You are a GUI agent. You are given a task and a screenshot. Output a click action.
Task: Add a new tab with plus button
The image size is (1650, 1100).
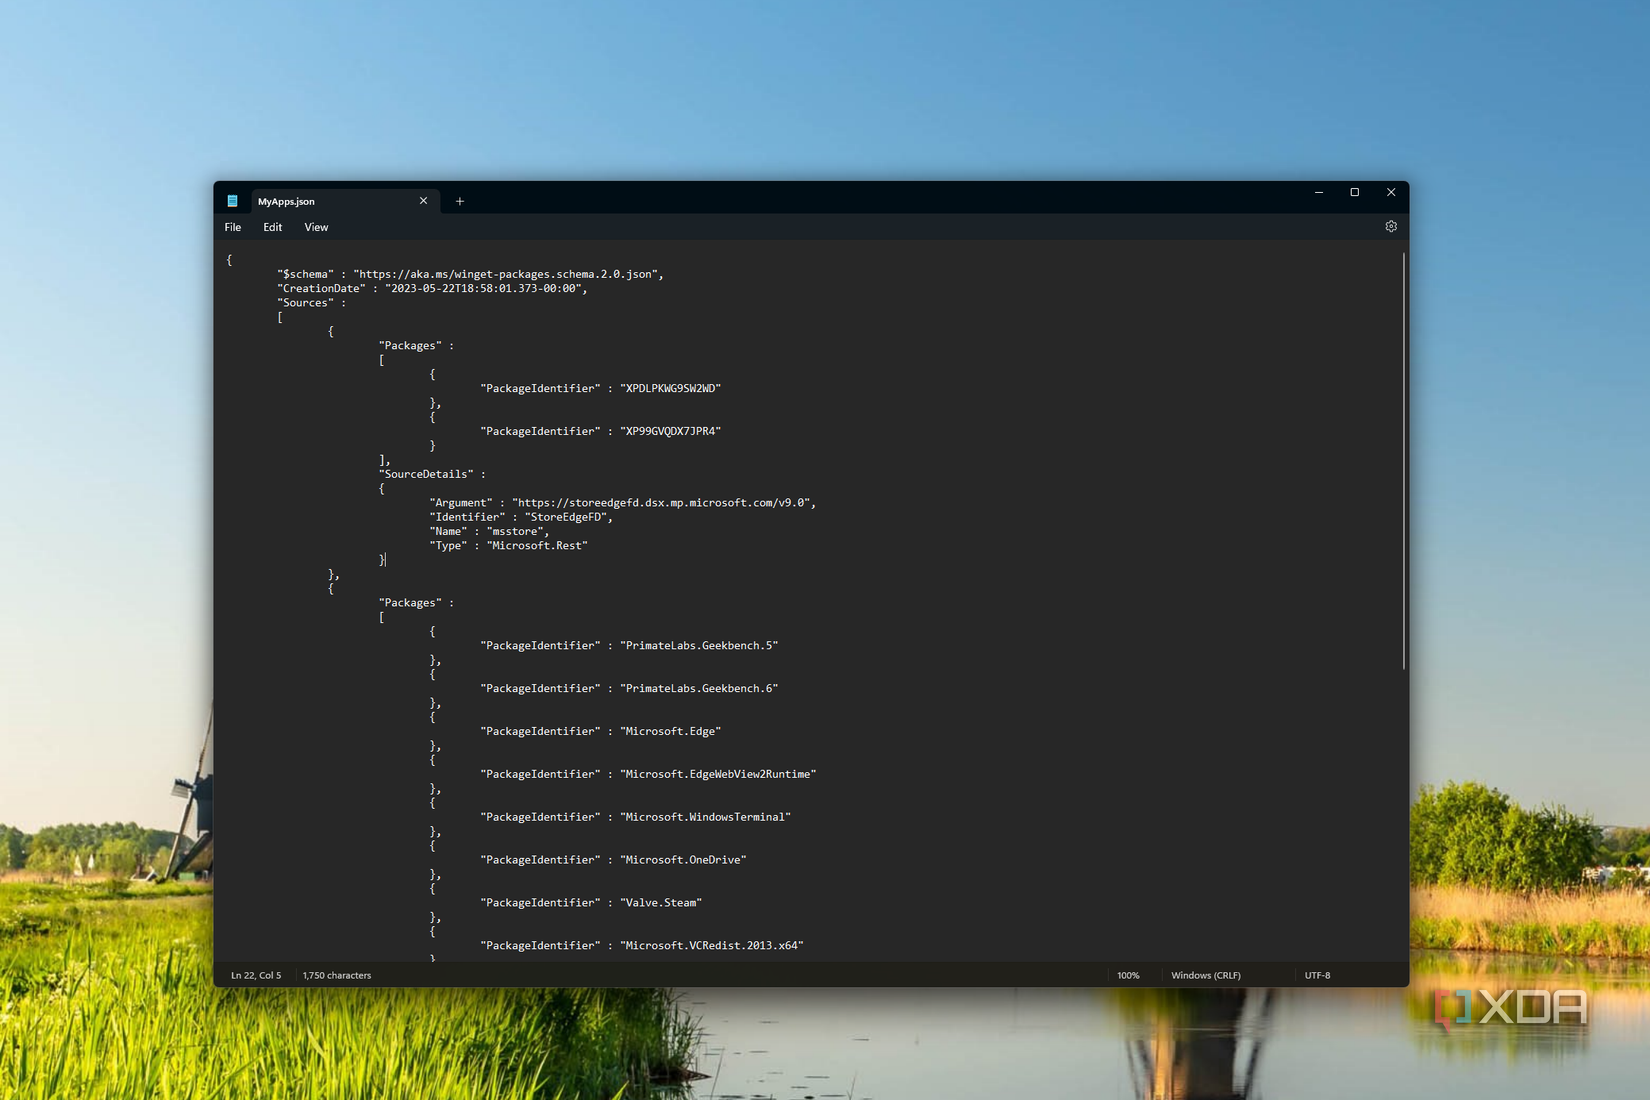pos(460,201)
